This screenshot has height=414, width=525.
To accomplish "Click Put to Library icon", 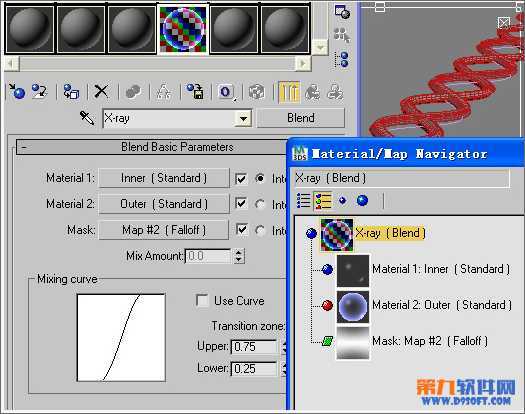I will tap(195, 91).
